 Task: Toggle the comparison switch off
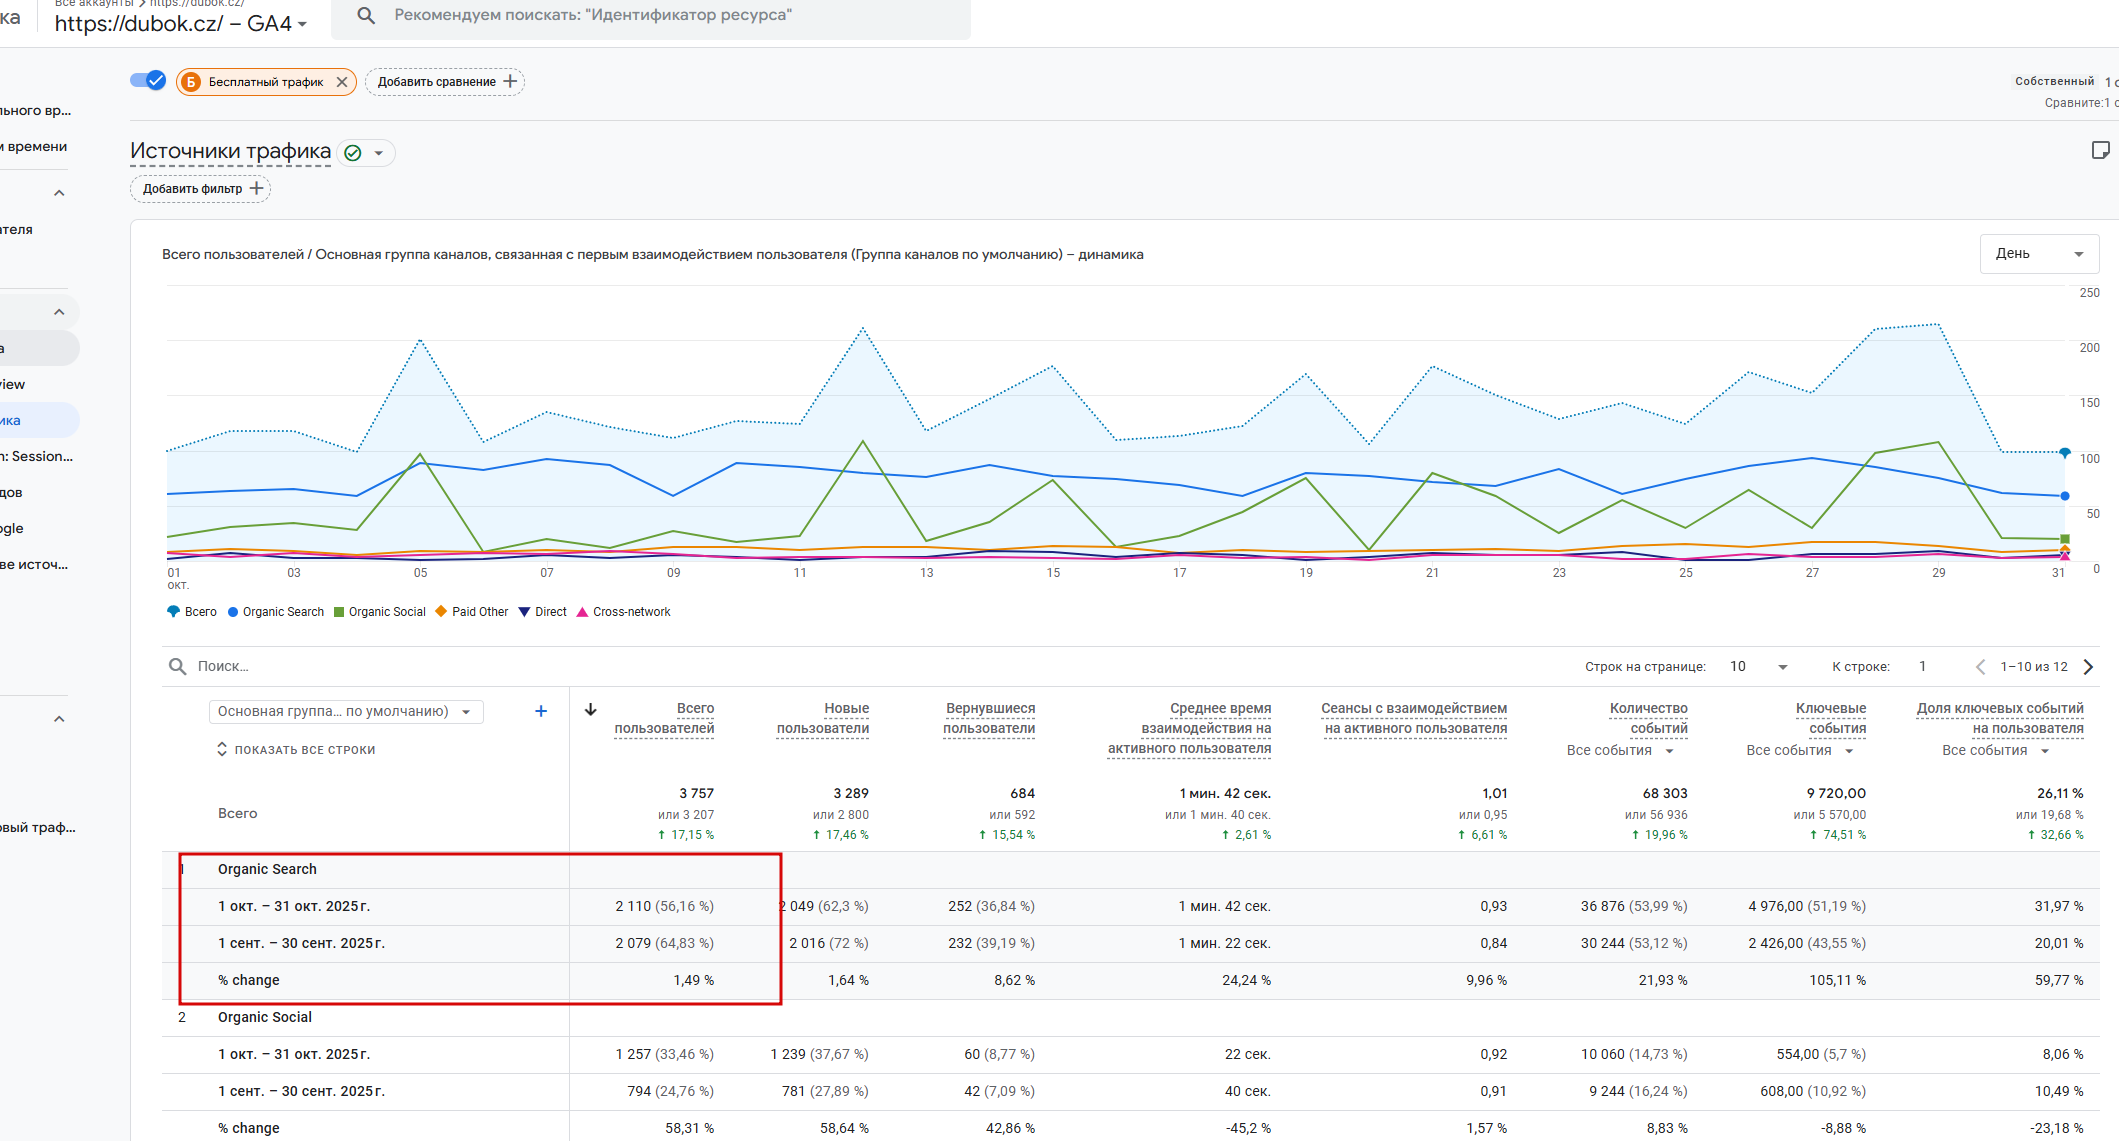[148, 81]
